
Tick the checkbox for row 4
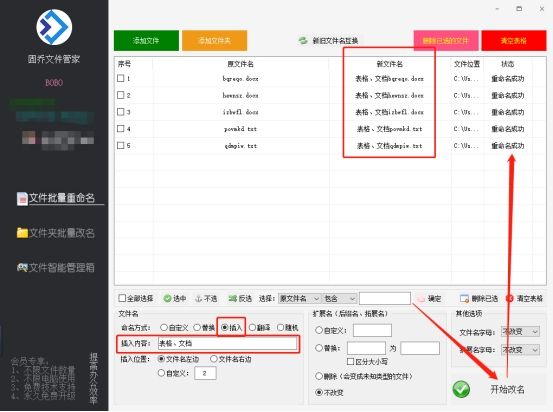pyautogui.click(x=121, y=128)
